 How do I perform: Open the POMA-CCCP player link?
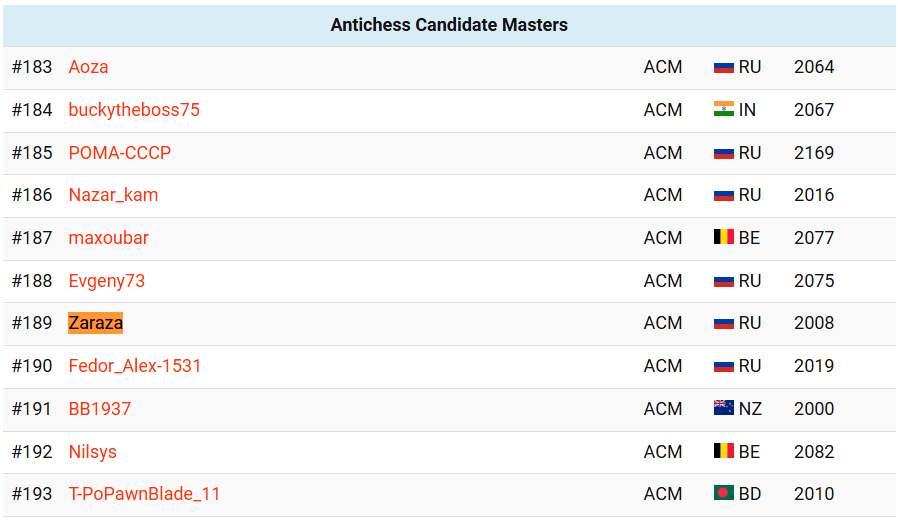[120, 152]
